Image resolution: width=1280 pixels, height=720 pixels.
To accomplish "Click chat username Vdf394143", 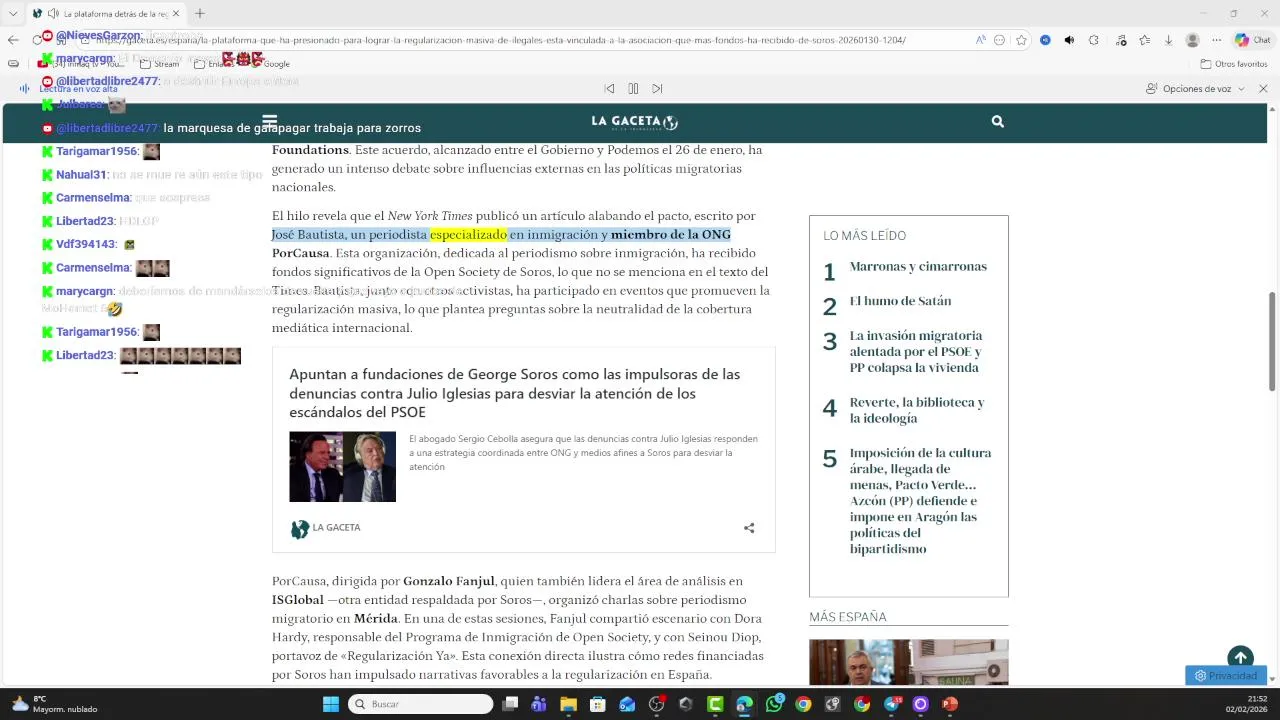I will (x=85, y=244).
